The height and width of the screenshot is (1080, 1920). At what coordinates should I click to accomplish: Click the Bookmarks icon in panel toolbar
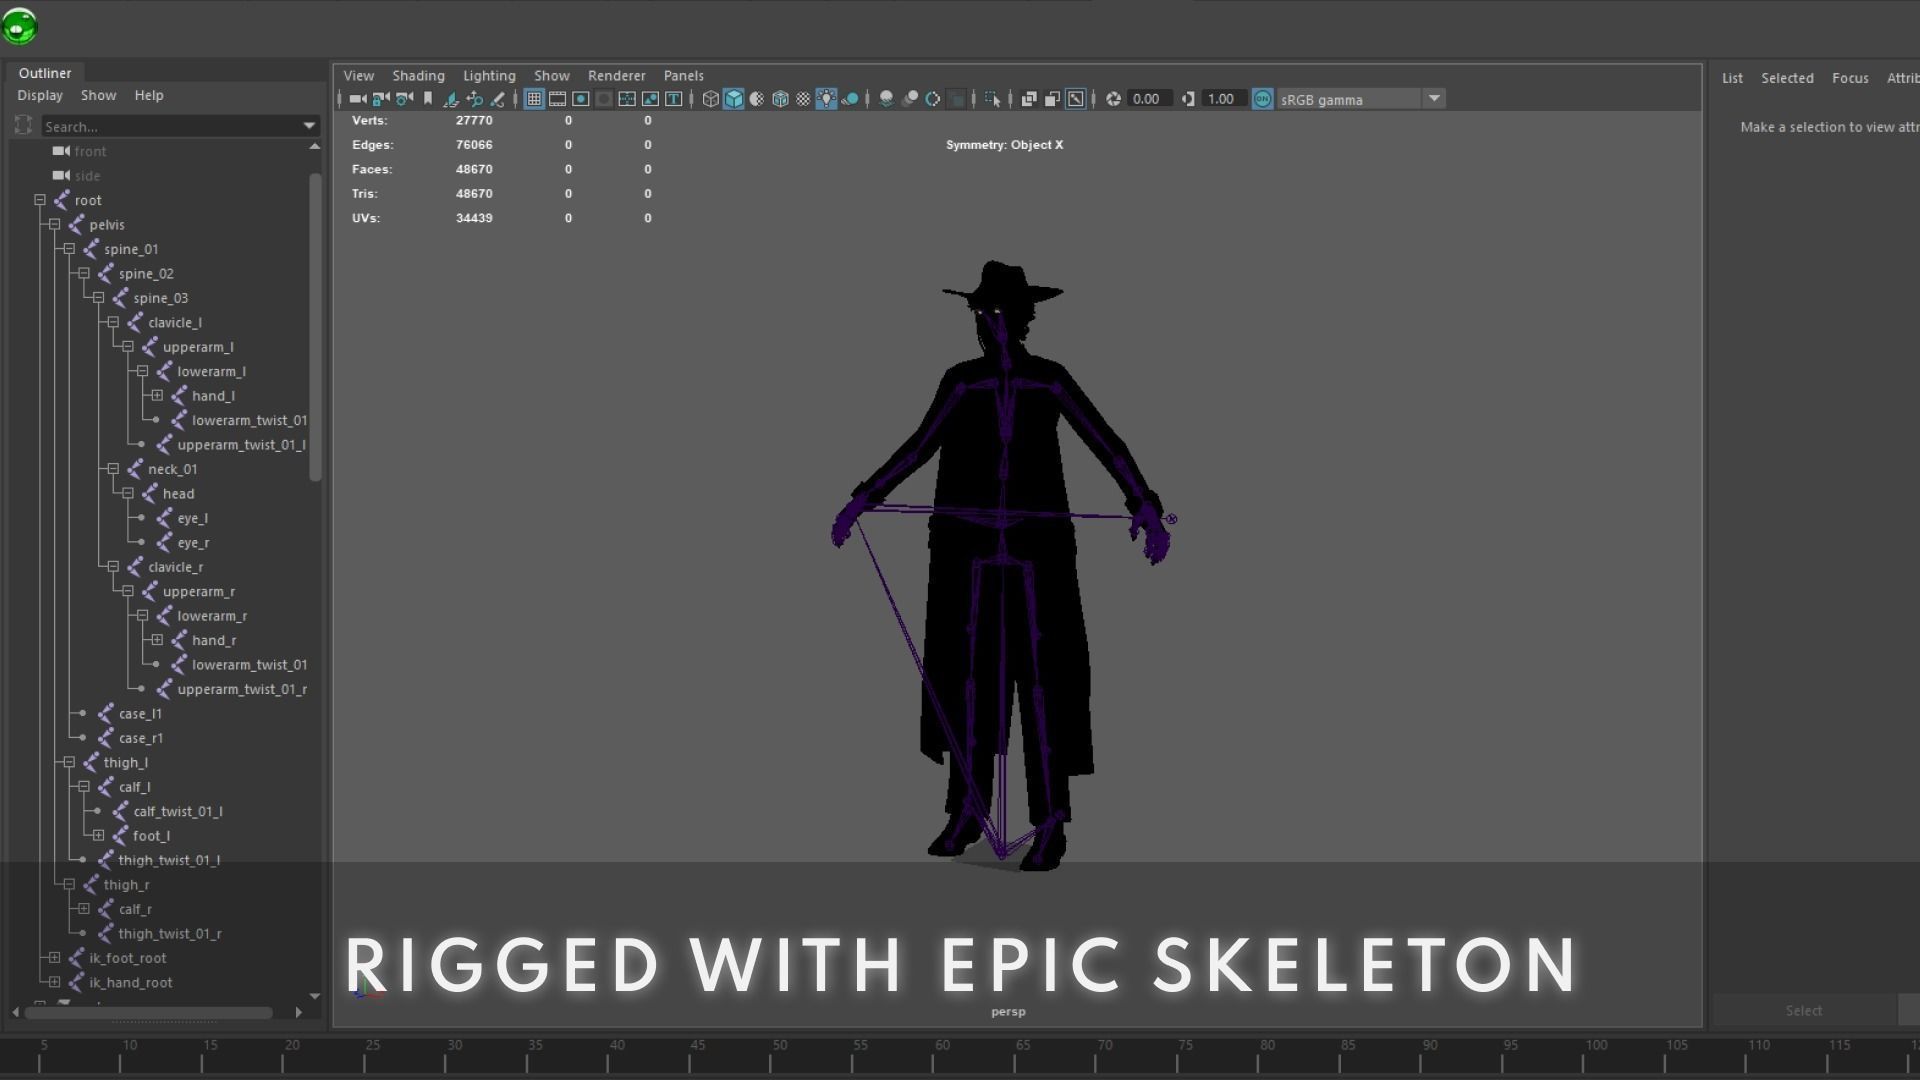click(428, 99)
